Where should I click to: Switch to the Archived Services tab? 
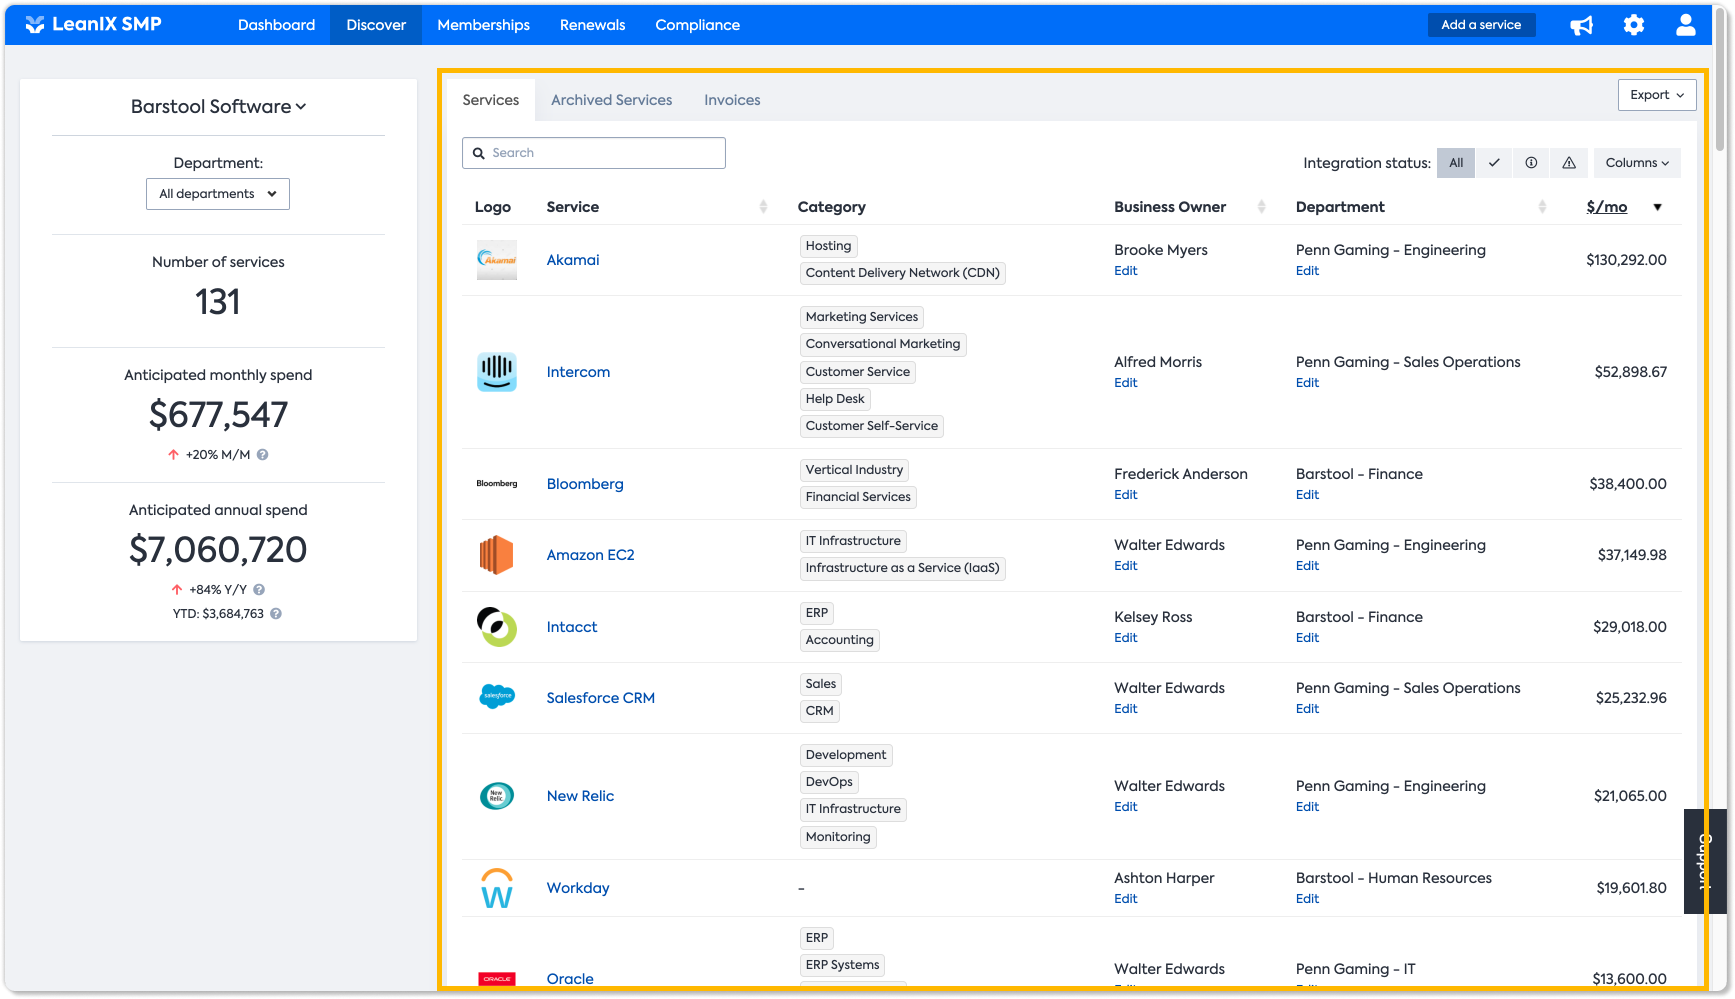[612, 100]
